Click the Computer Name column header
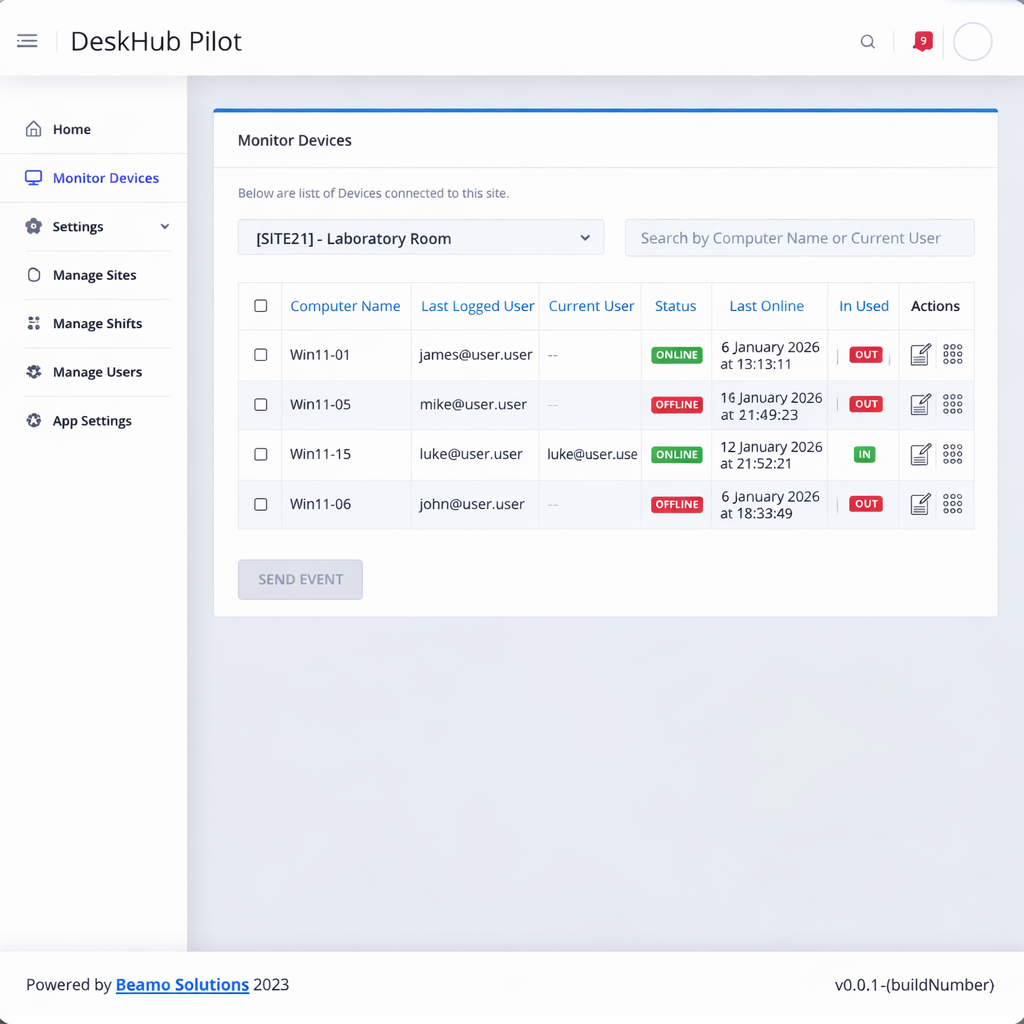The image size is (1024, 1024). [345, 306]
